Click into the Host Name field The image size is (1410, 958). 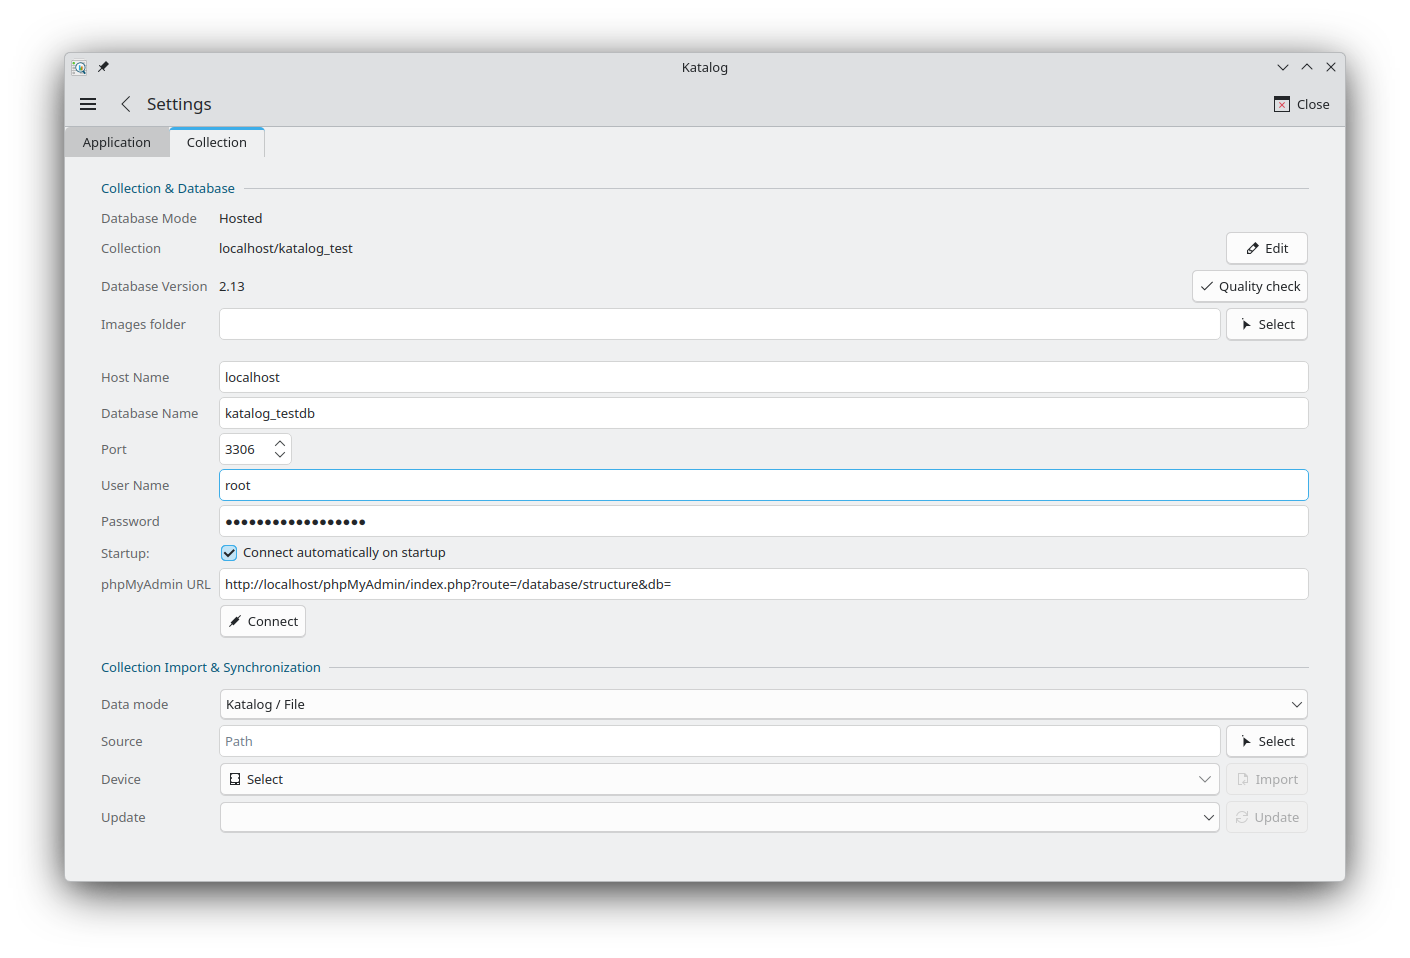click(x=764, y=377)
